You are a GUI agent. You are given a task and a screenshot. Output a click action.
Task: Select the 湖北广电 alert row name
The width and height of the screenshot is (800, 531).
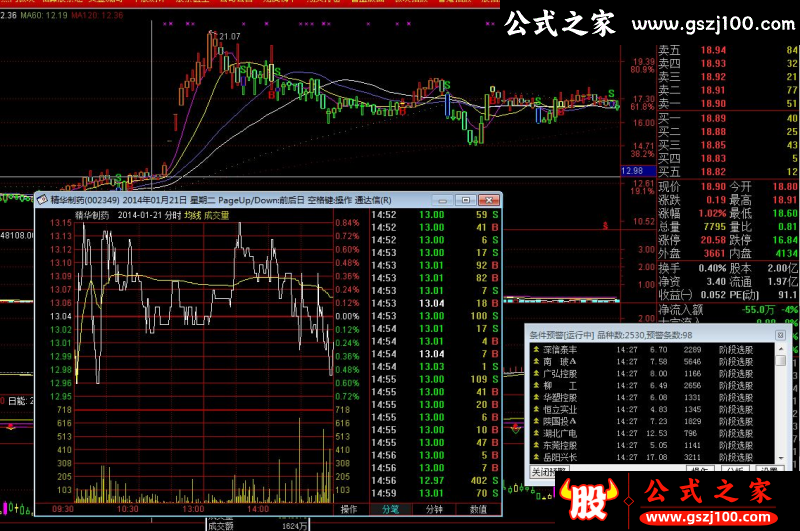coord(560,434)
